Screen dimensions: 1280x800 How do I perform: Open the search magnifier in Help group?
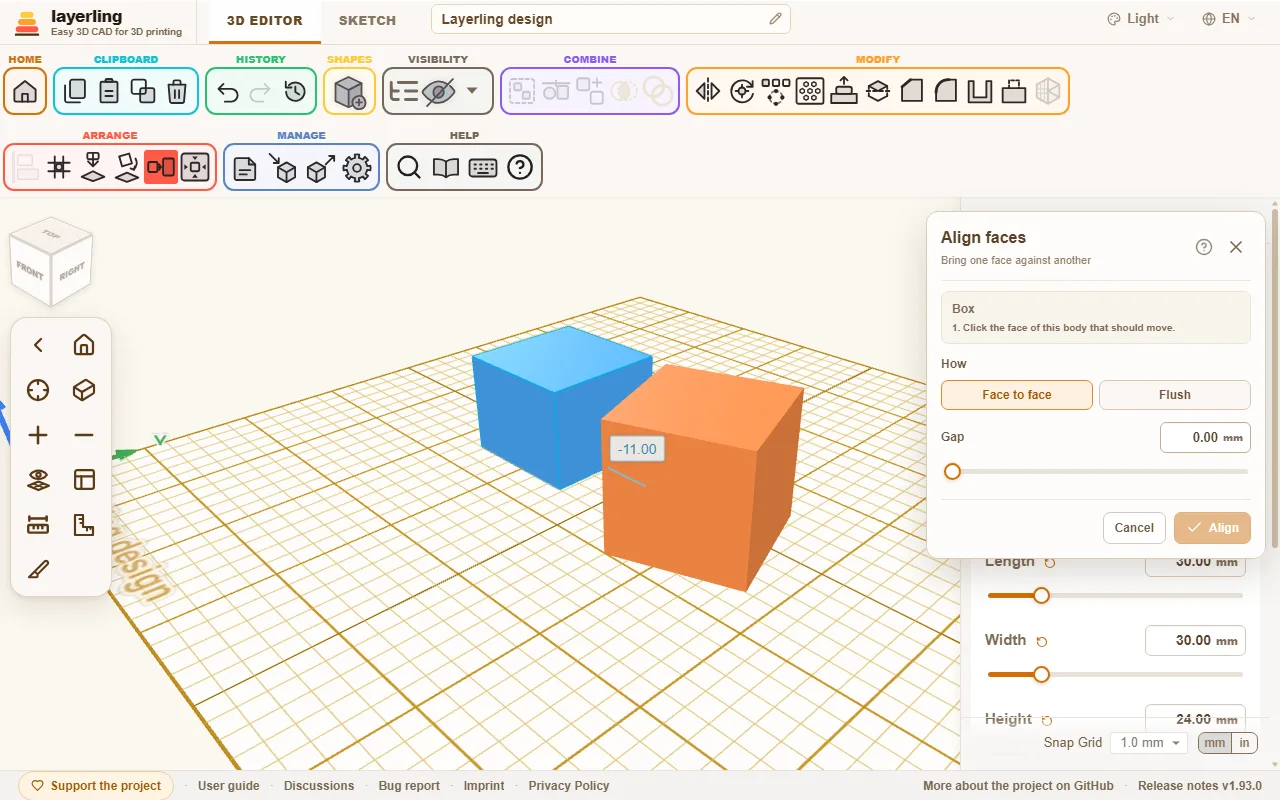(409, 168)
